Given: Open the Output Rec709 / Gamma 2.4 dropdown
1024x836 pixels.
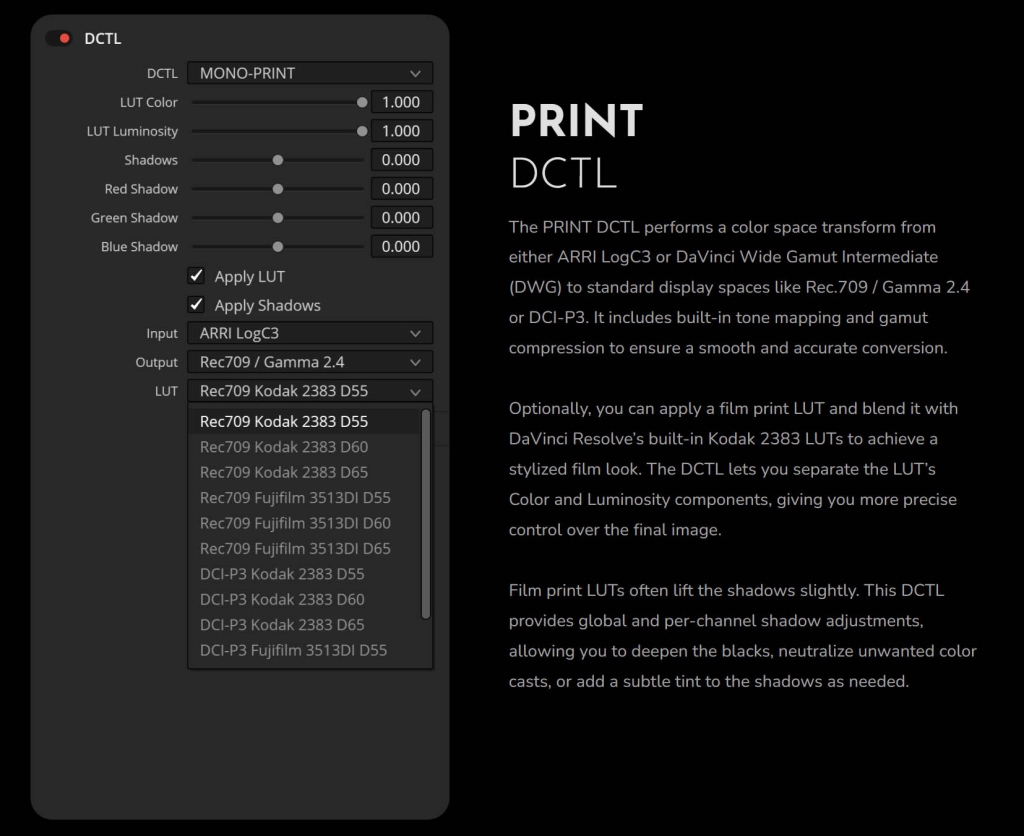Looking at the screenshot, I should coord(310,362).
